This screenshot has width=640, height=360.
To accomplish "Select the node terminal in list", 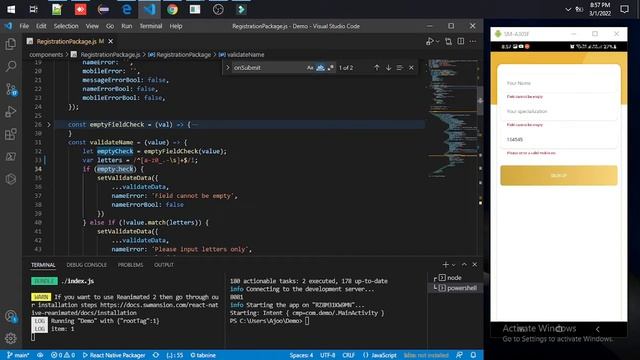I will click(455, 278).
